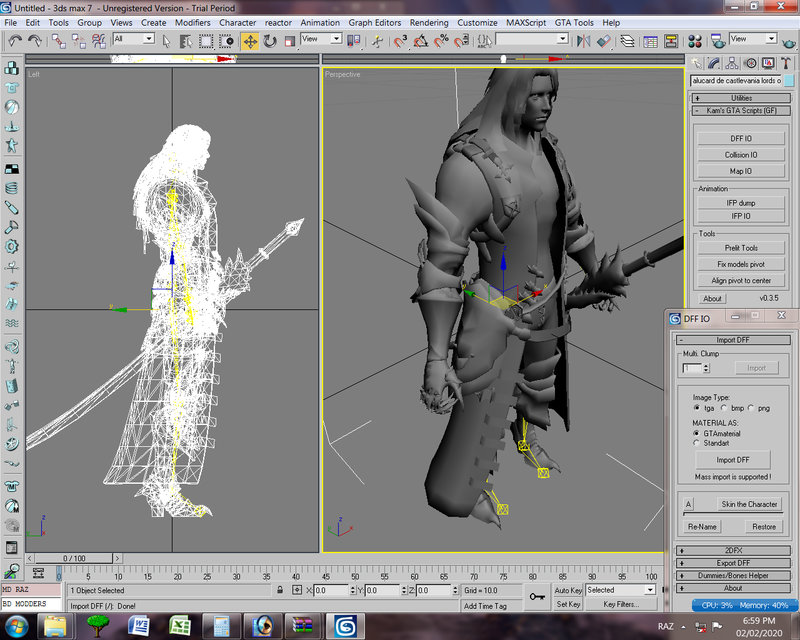The height and width of the screenshot is (640, 800).
Task: Toggle the Window/Crossing selection mode
Action: point(226,41)
